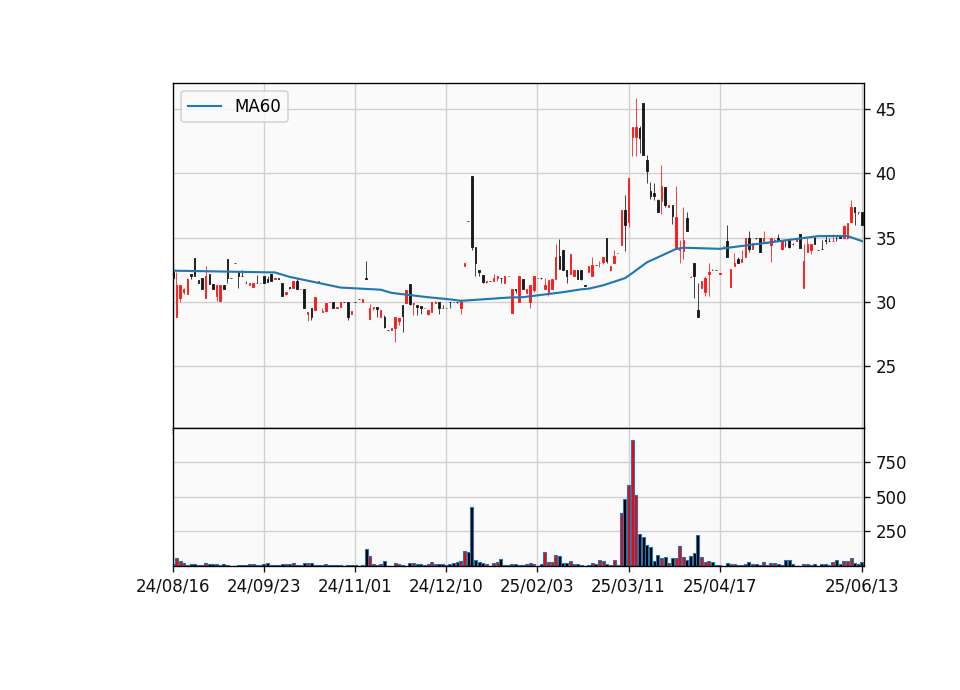Select the 24/11/01 date label
960x690 pixels.
pyautogui.click(x=354, y=586)
